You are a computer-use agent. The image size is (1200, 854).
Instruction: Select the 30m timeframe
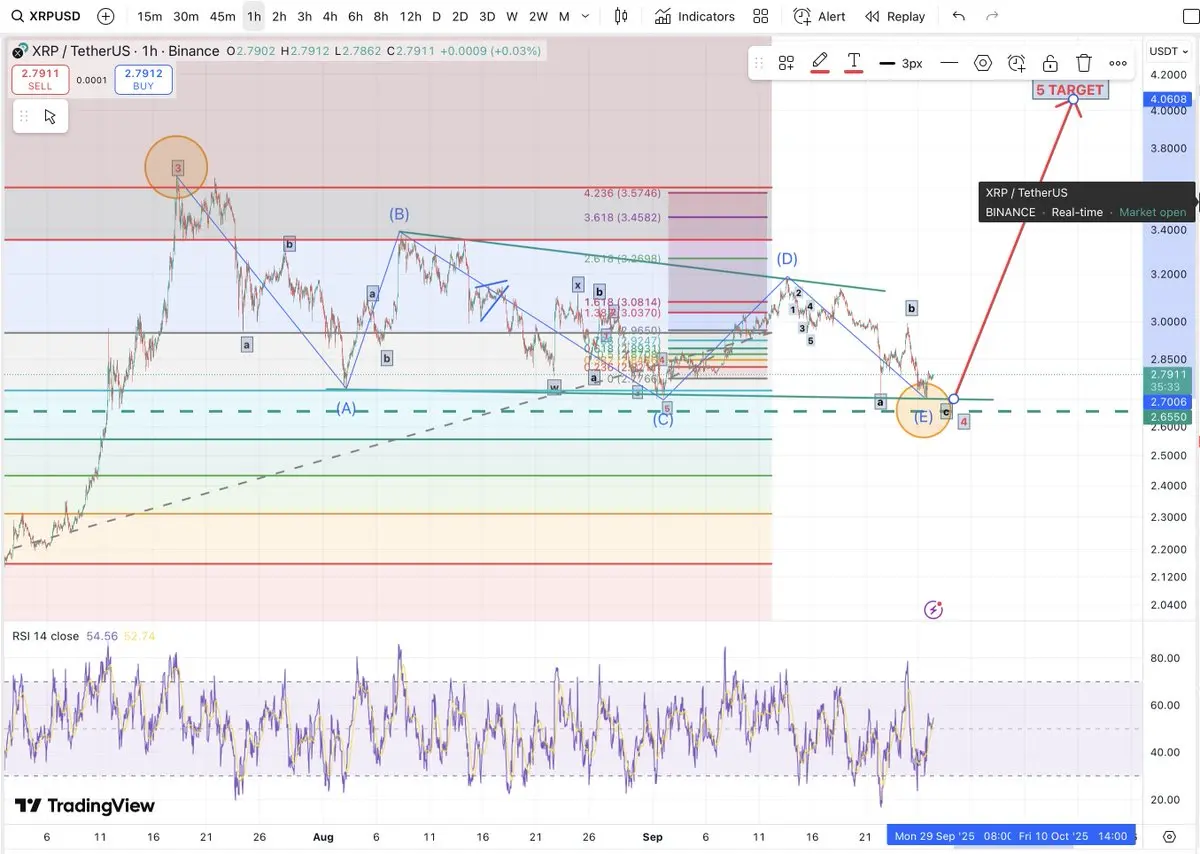click(x=185, y=16)
